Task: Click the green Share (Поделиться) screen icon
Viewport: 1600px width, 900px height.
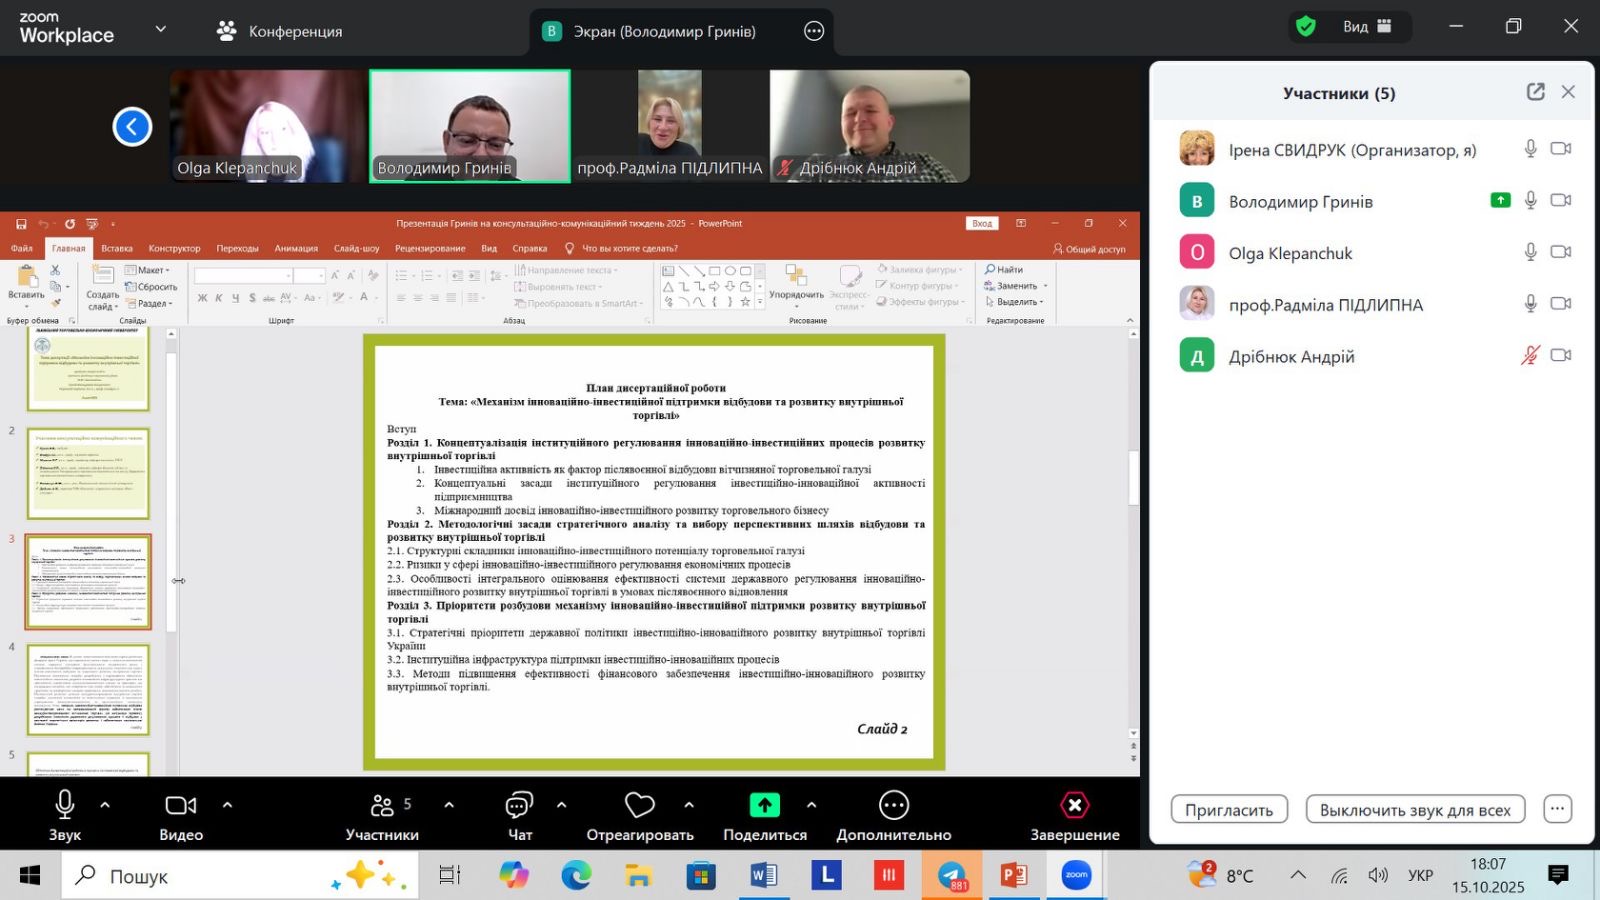Action: (x=765, y=806)
